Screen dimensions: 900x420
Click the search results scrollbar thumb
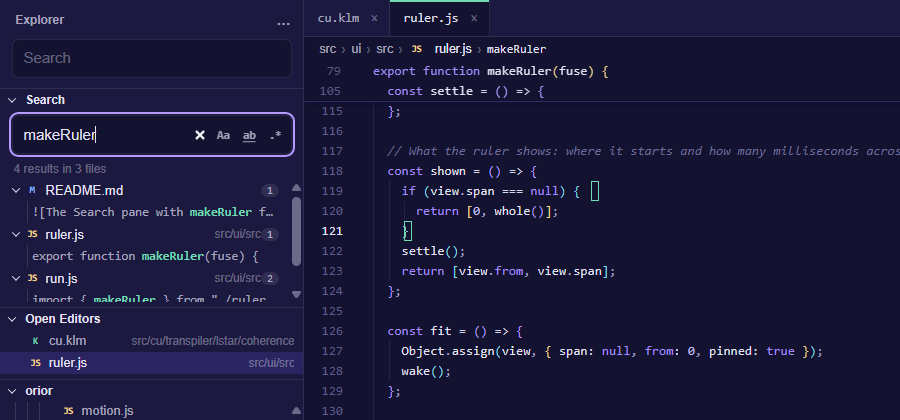coord(296,232)
